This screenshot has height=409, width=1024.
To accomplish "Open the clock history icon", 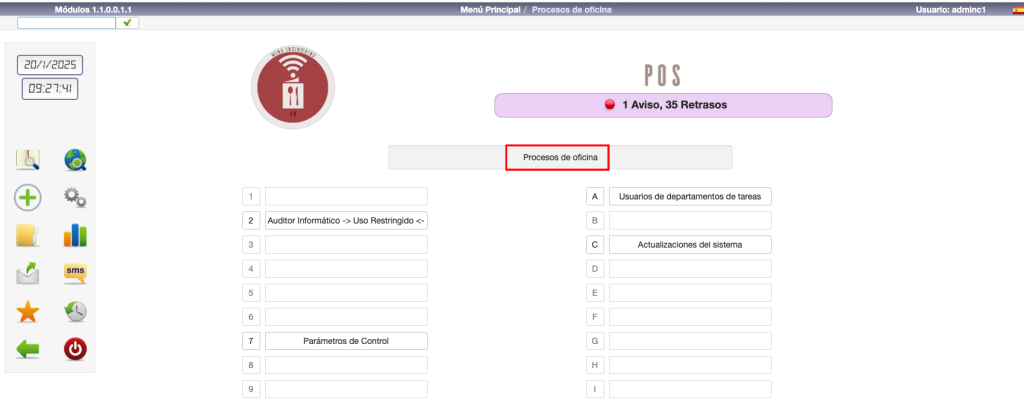I will [x=75, y=311].
